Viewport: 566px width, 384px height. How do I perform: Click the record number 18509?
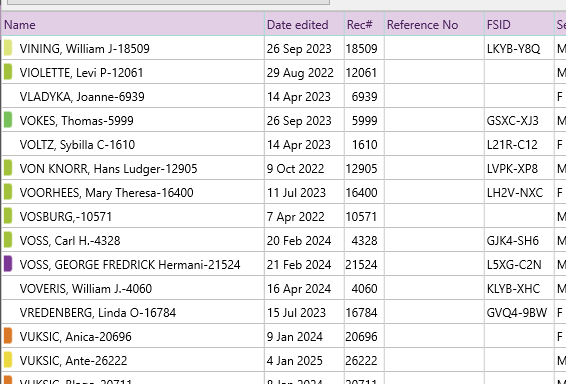point(361,49)
